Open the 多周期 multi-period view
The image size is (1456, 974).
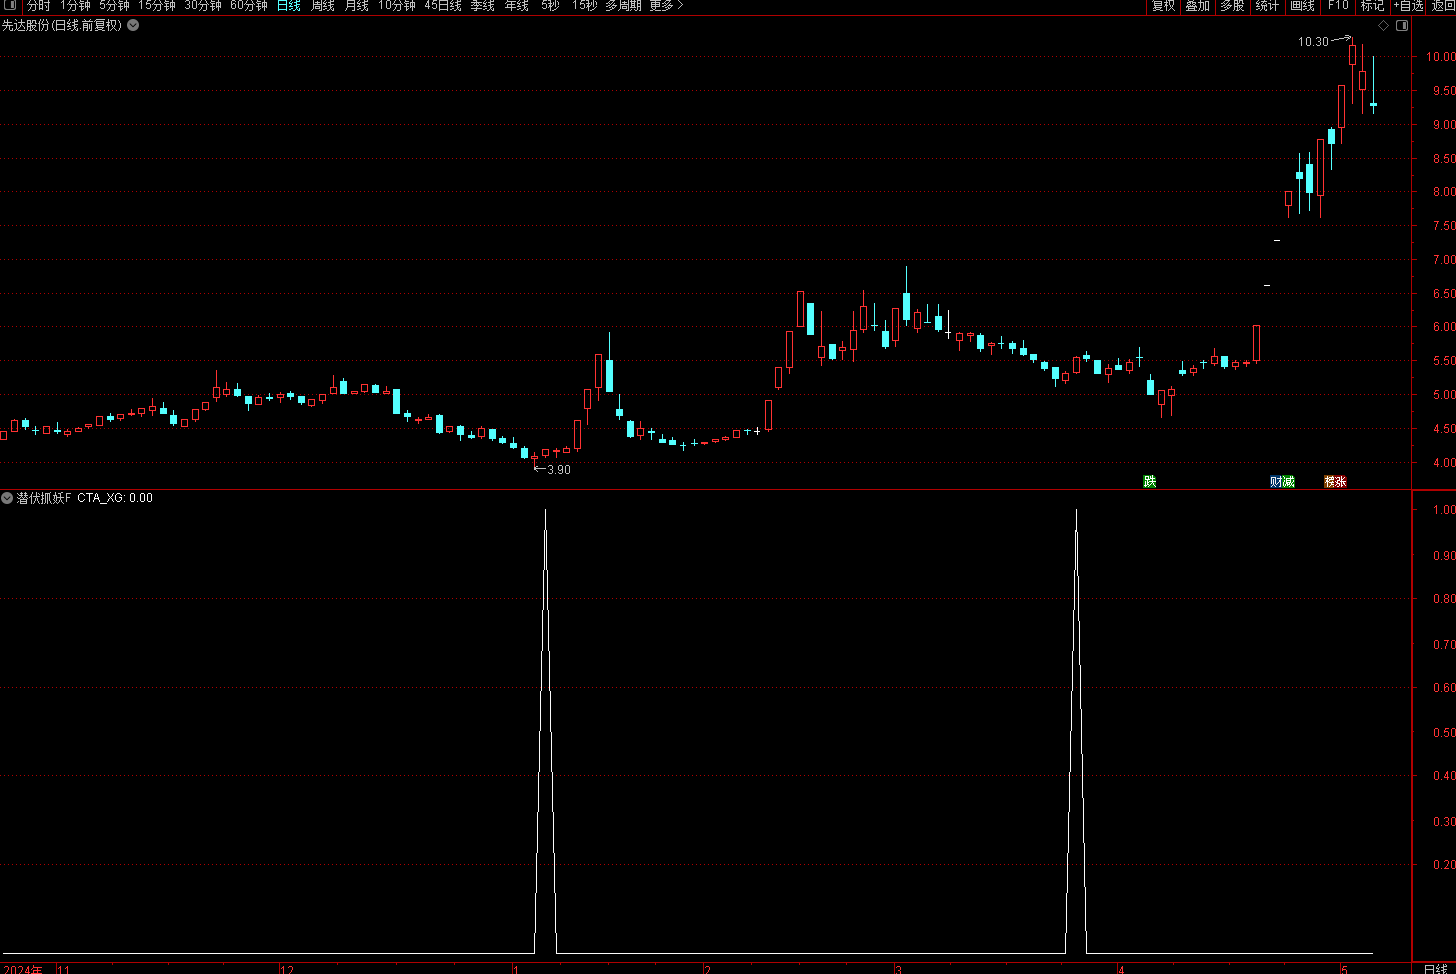tap(624, 6)
